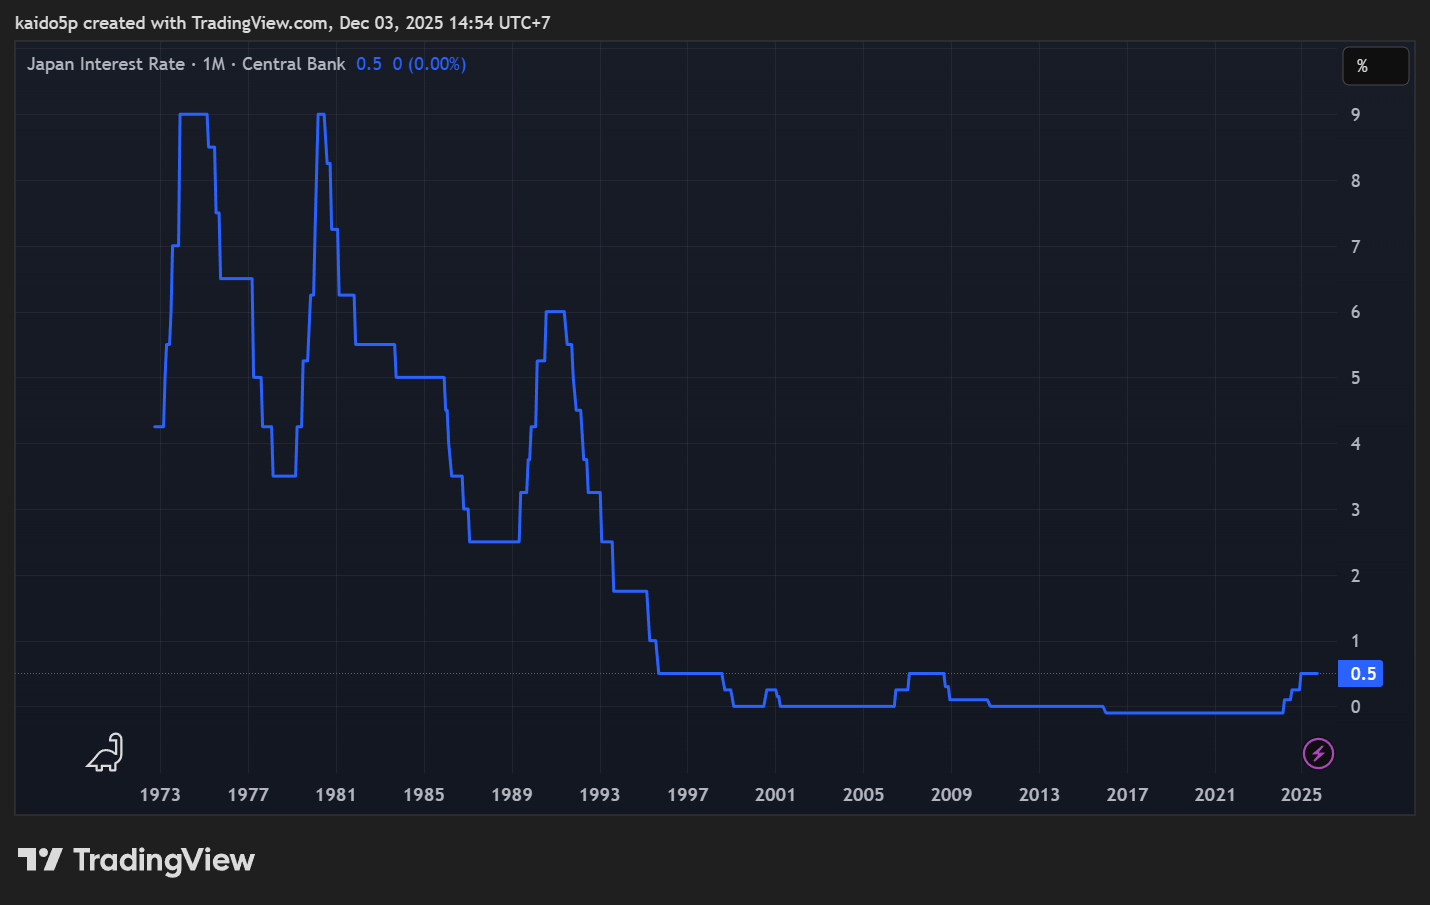Click the 9 mark on the rate axis

coord(1355,115)
